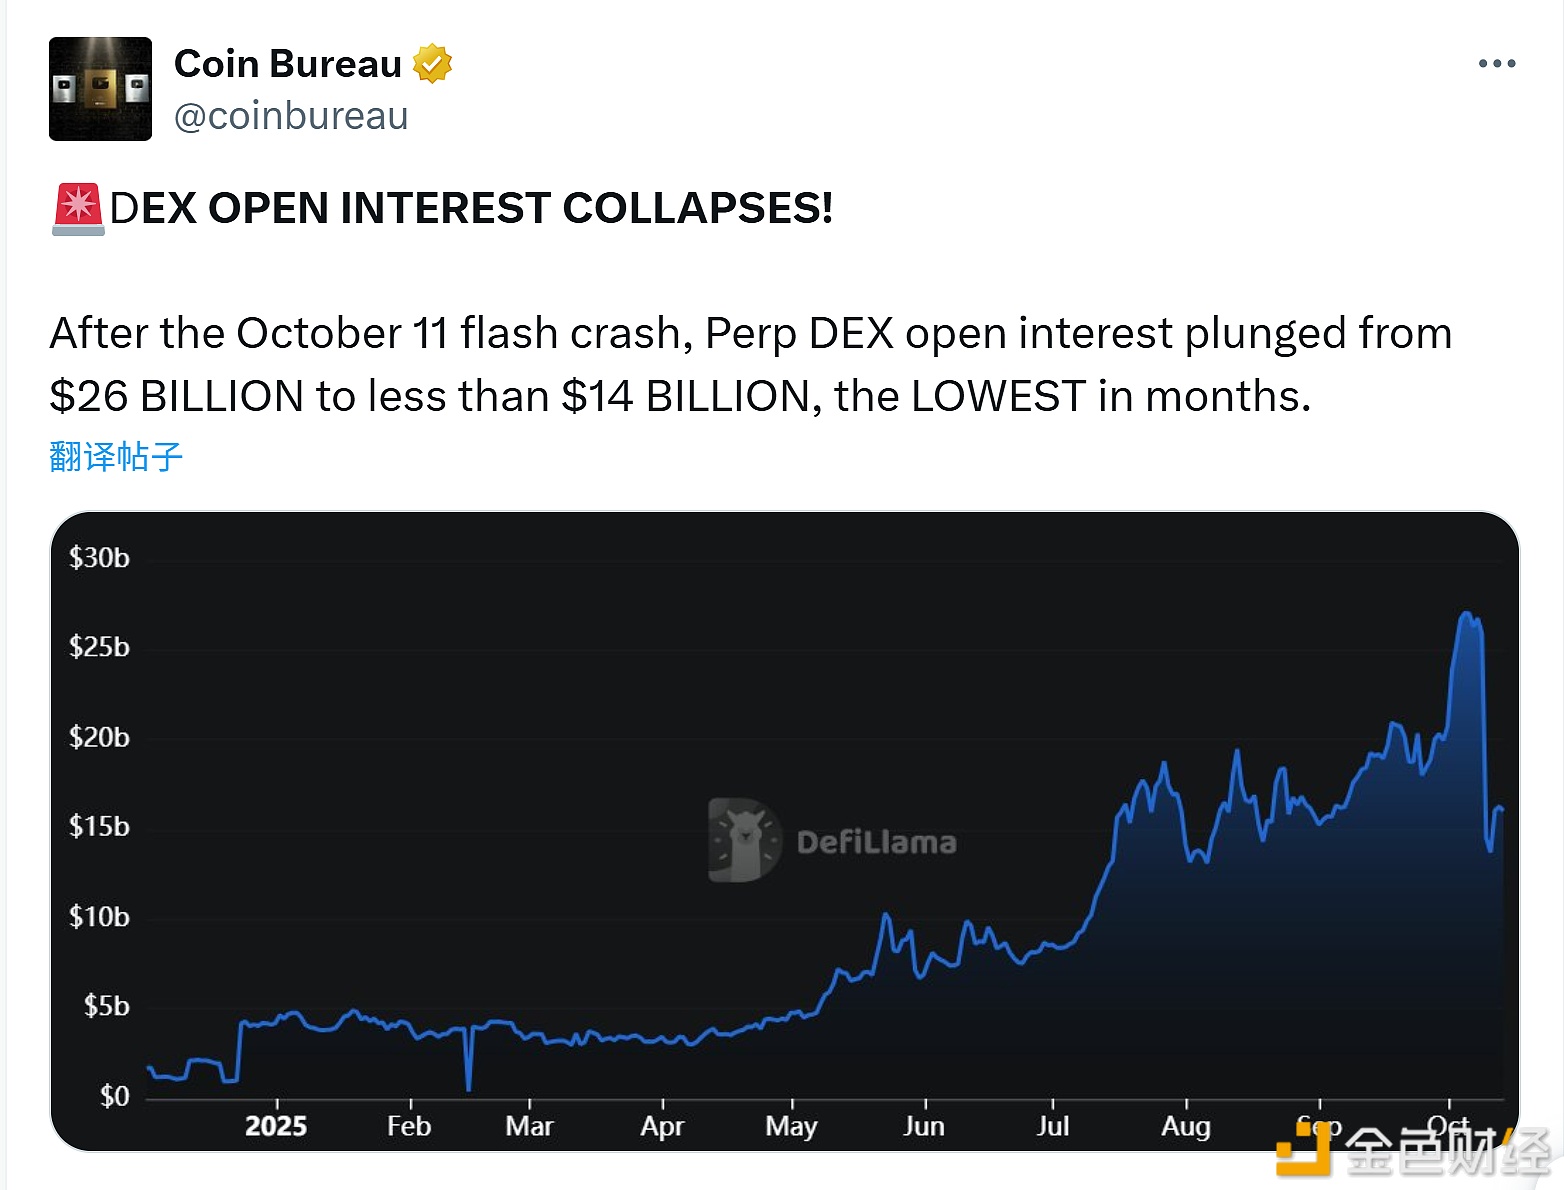1564x1190 pixels.
Task: Click the Aug x-axis label
Action: pos(1186,1126)
